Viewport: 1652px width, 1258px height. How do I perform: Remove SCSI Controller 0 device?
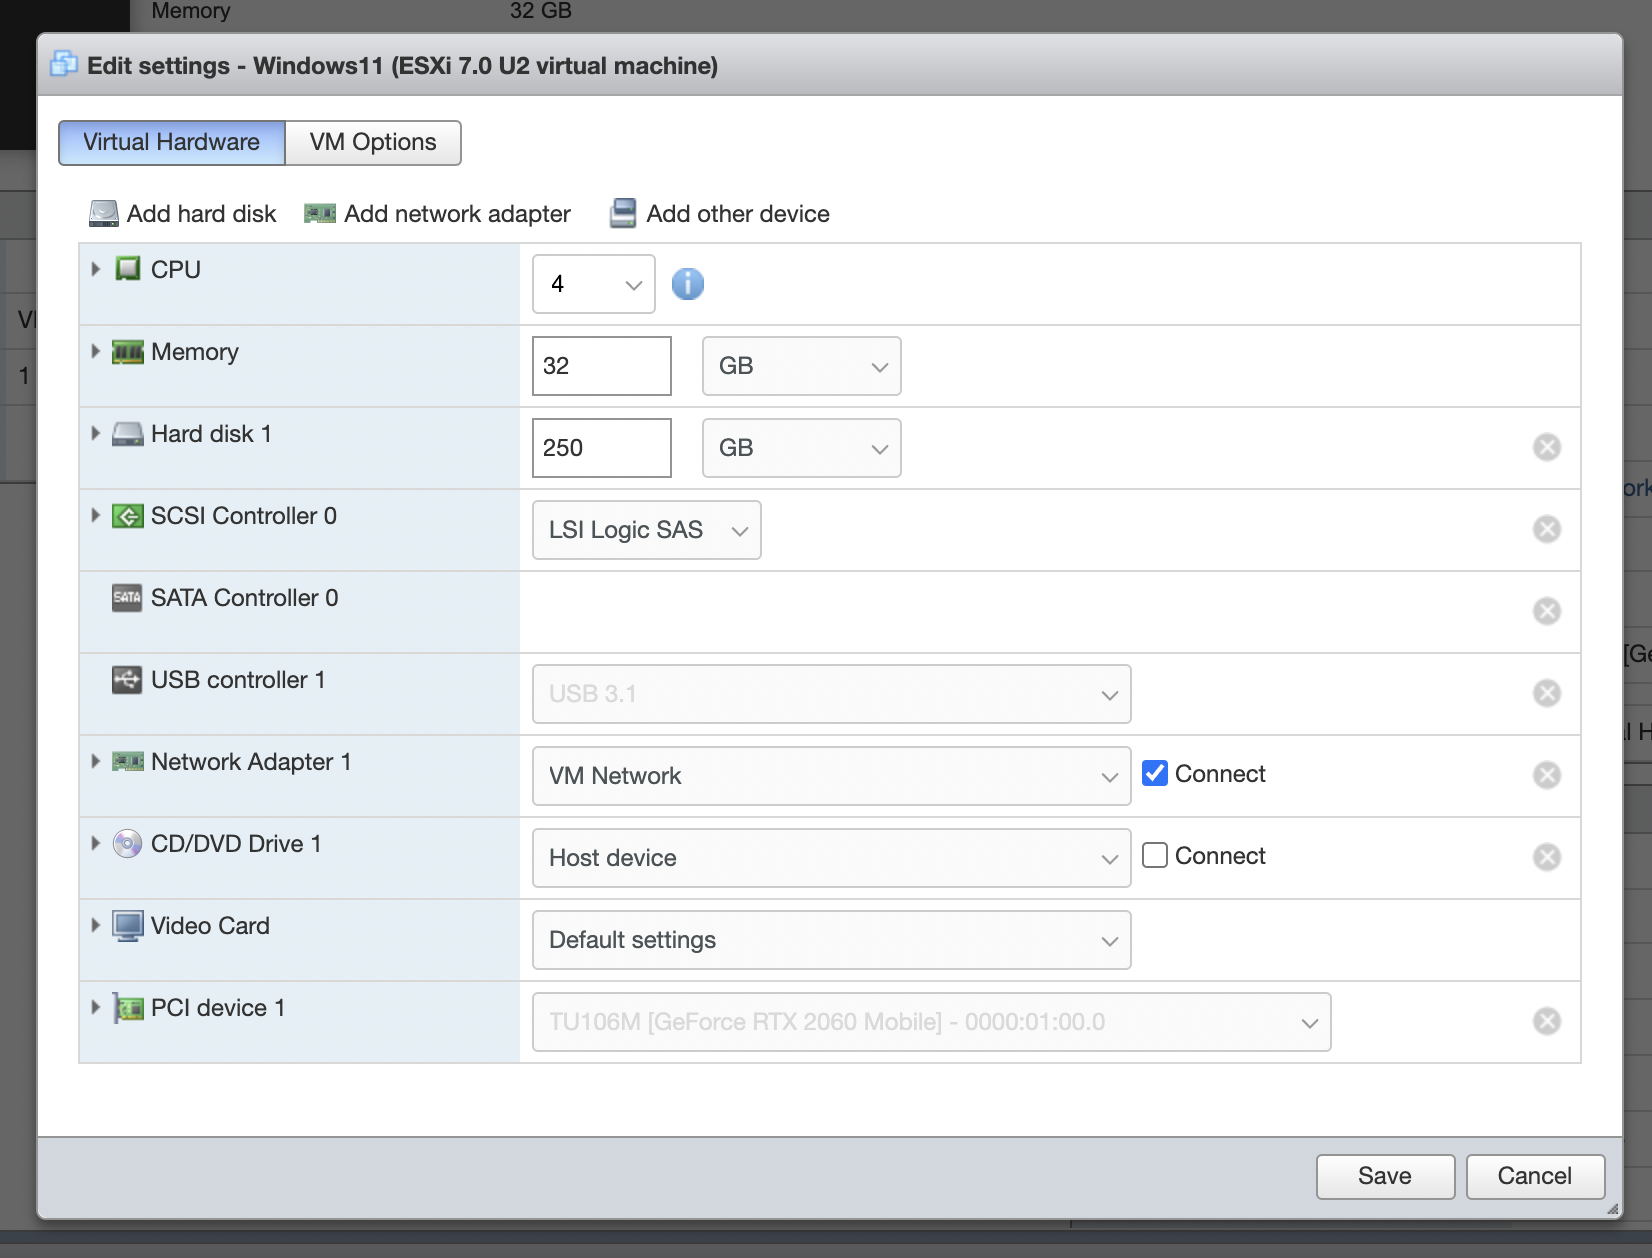pyautogui.click(x=1546, y=529)
